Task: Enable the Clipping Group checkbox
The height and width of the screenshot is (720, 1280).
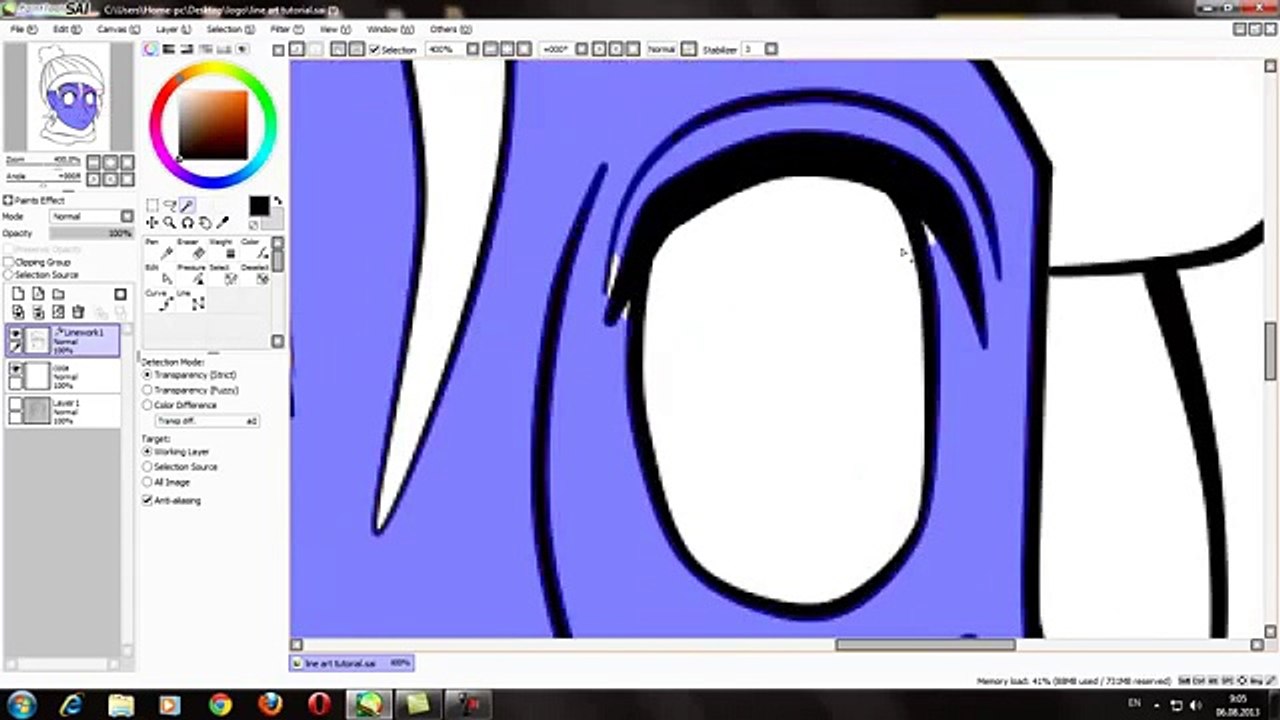Action: [9, 262]
